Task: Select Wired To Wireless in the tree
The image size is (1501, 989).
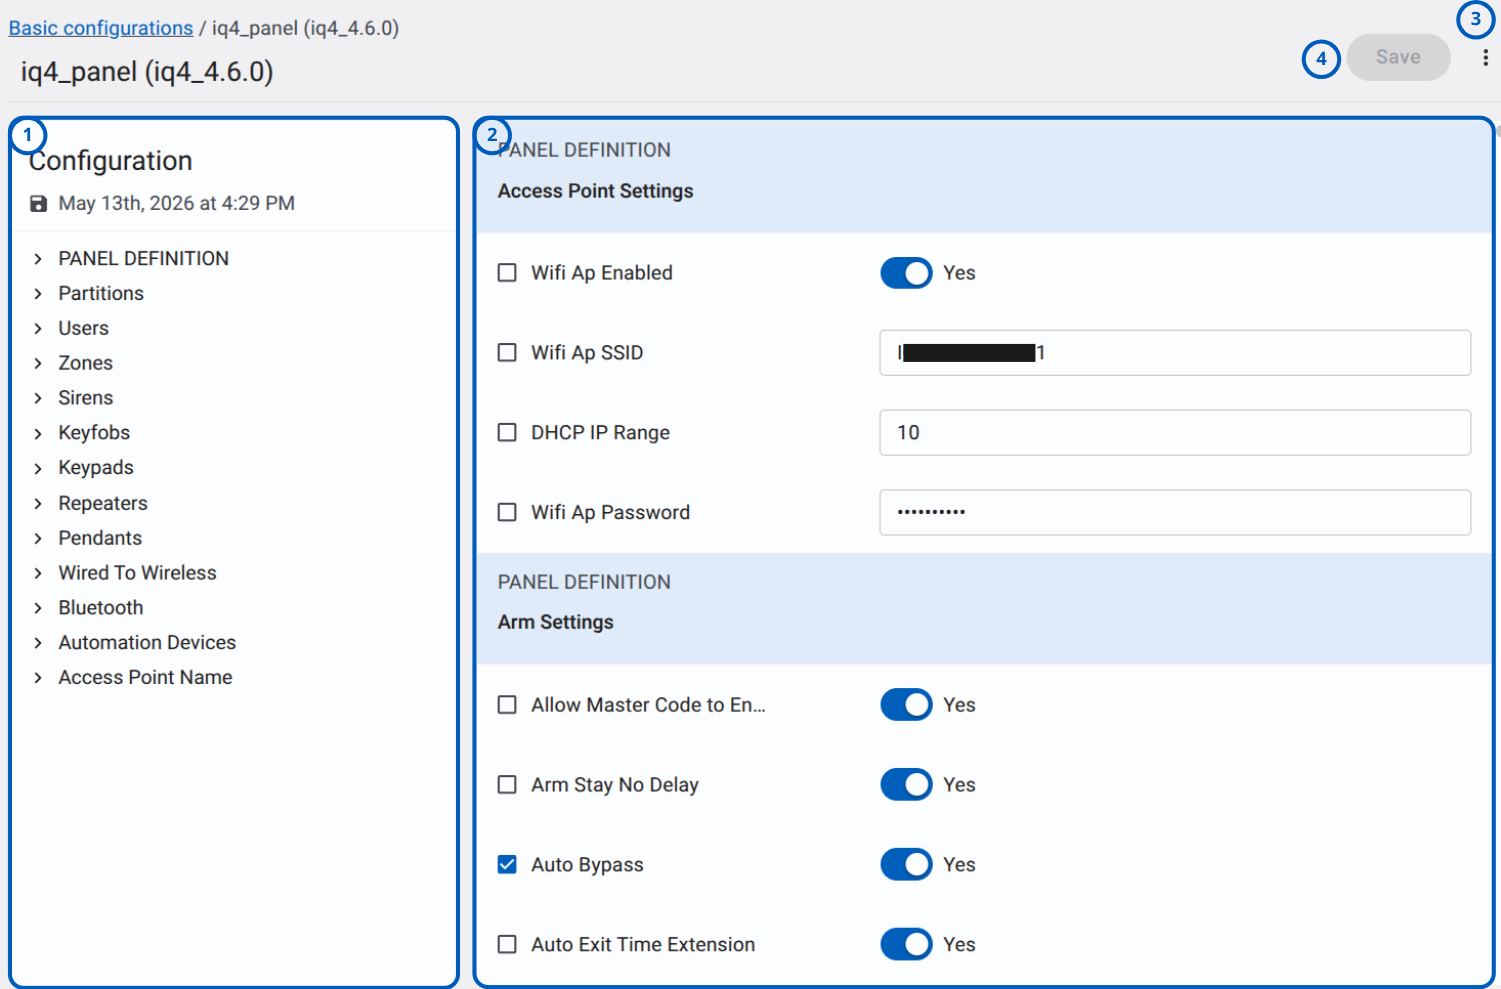Action: click(x=137, y=573)
